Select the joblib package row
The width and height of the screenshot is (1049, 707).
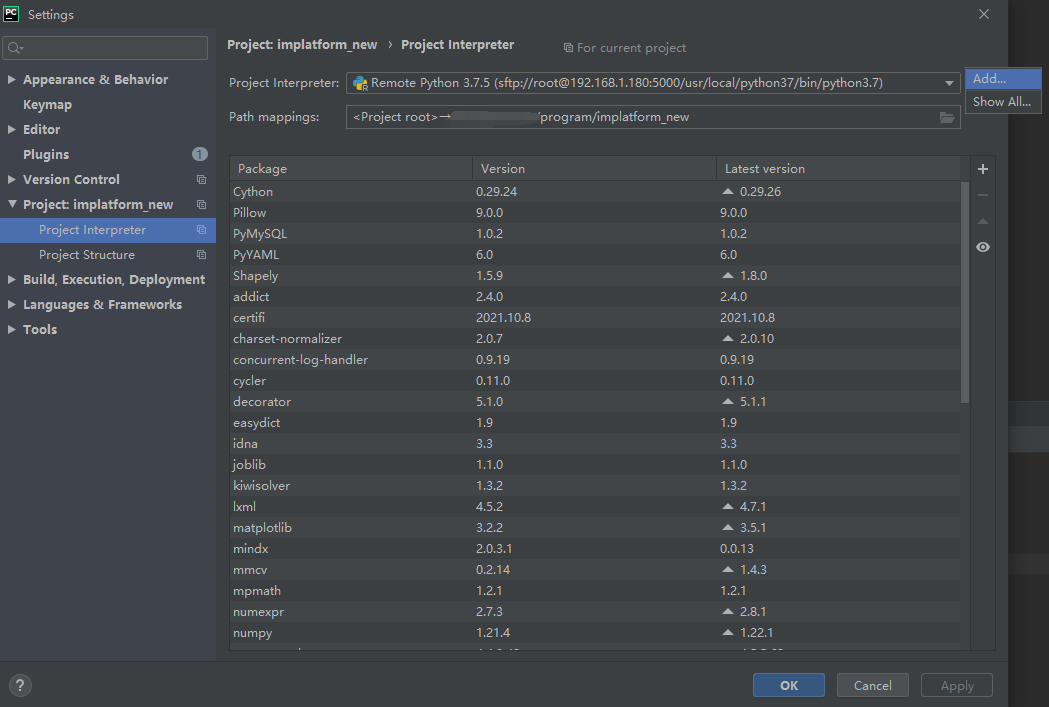point(595,465)
